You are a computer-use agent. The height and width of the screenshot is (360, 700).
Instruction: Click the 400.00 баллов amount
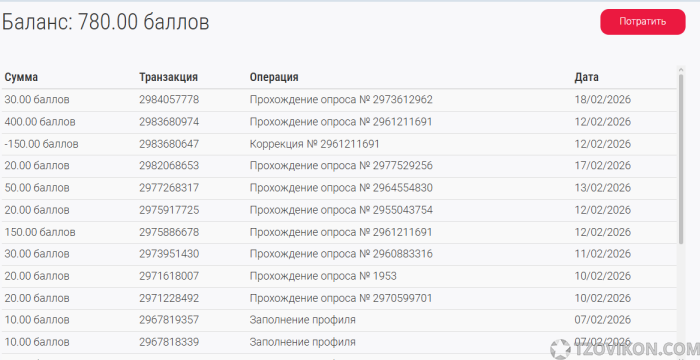[40, 121]
